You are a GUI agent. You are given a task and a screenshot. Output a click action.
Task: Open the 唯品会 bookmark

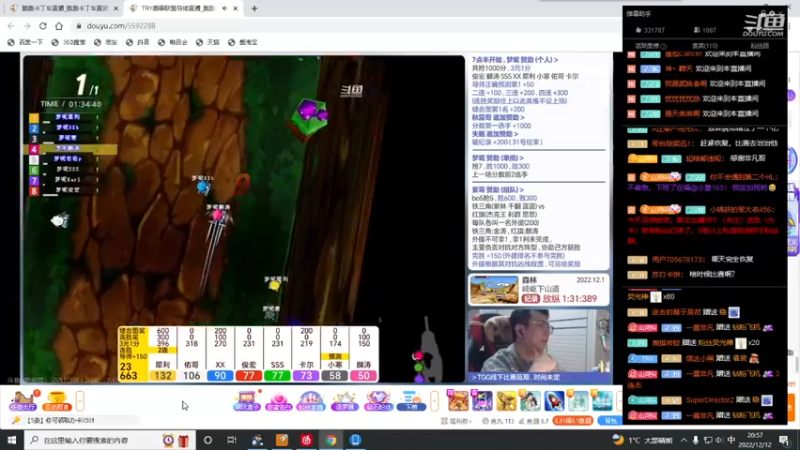[172, 42]
